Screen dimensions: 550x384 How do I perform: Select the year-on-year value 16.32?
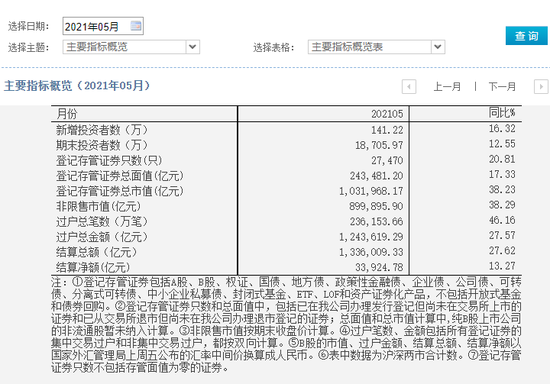click(502, 128)
